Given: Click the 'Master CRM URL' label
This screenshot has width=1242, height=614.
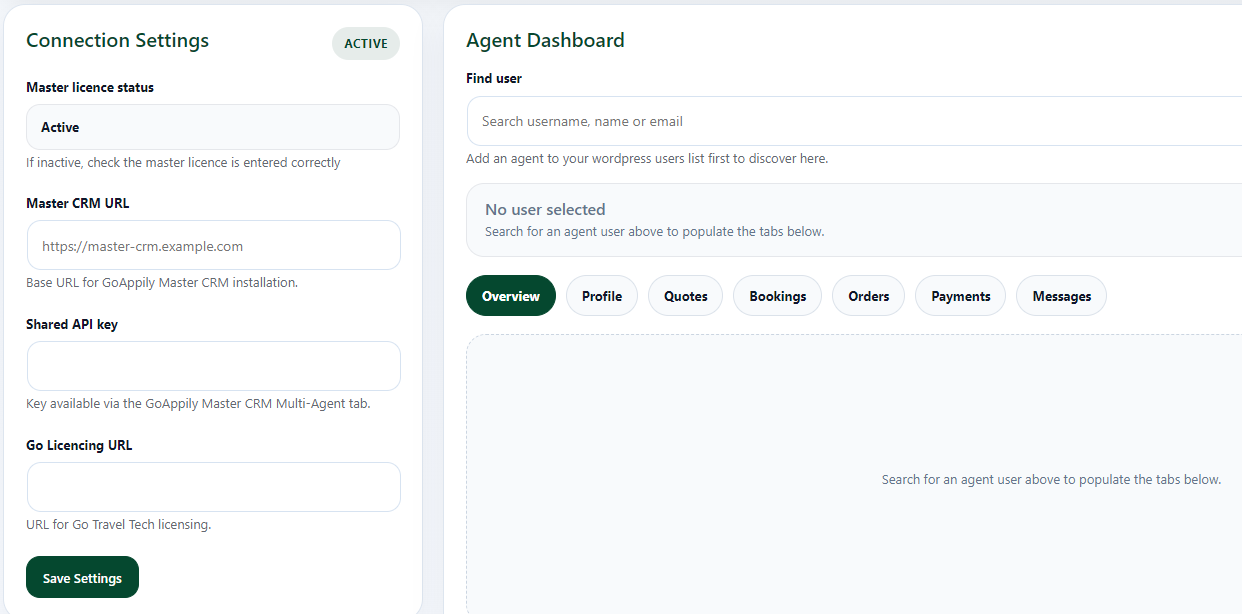Looking at the screenshot, I should (78, 203).
